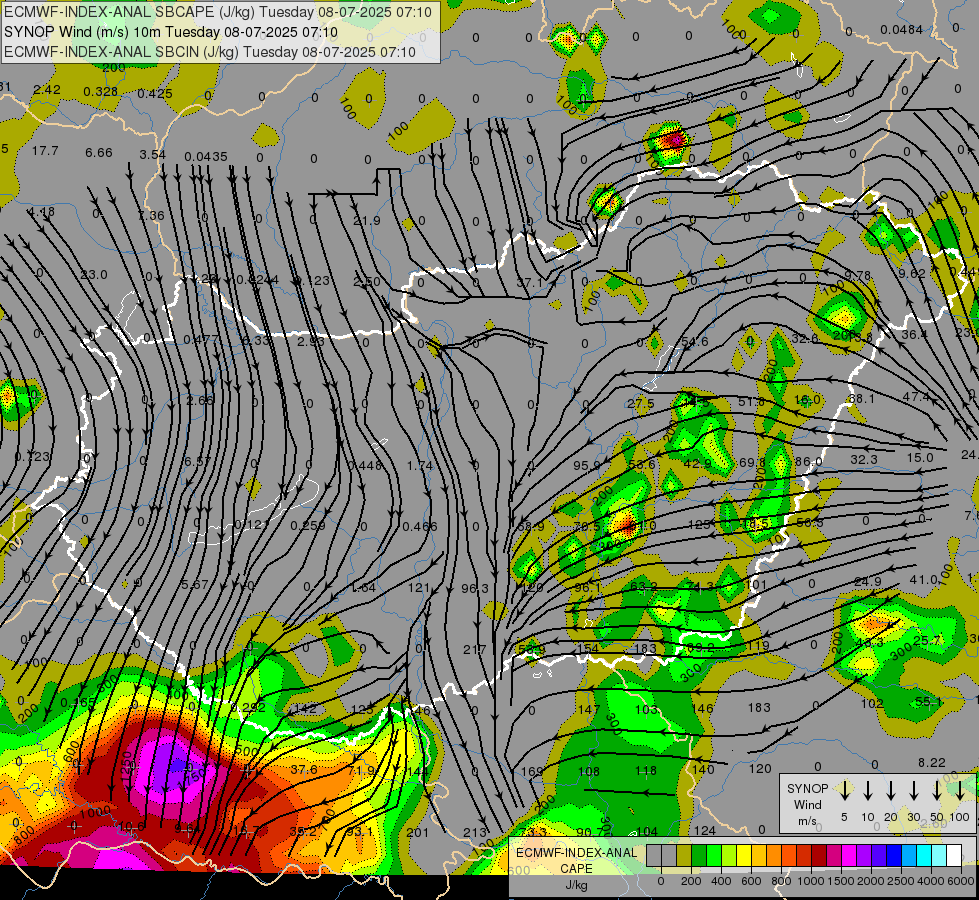
Task: Click the map value '27.5'
Action: 641,403
